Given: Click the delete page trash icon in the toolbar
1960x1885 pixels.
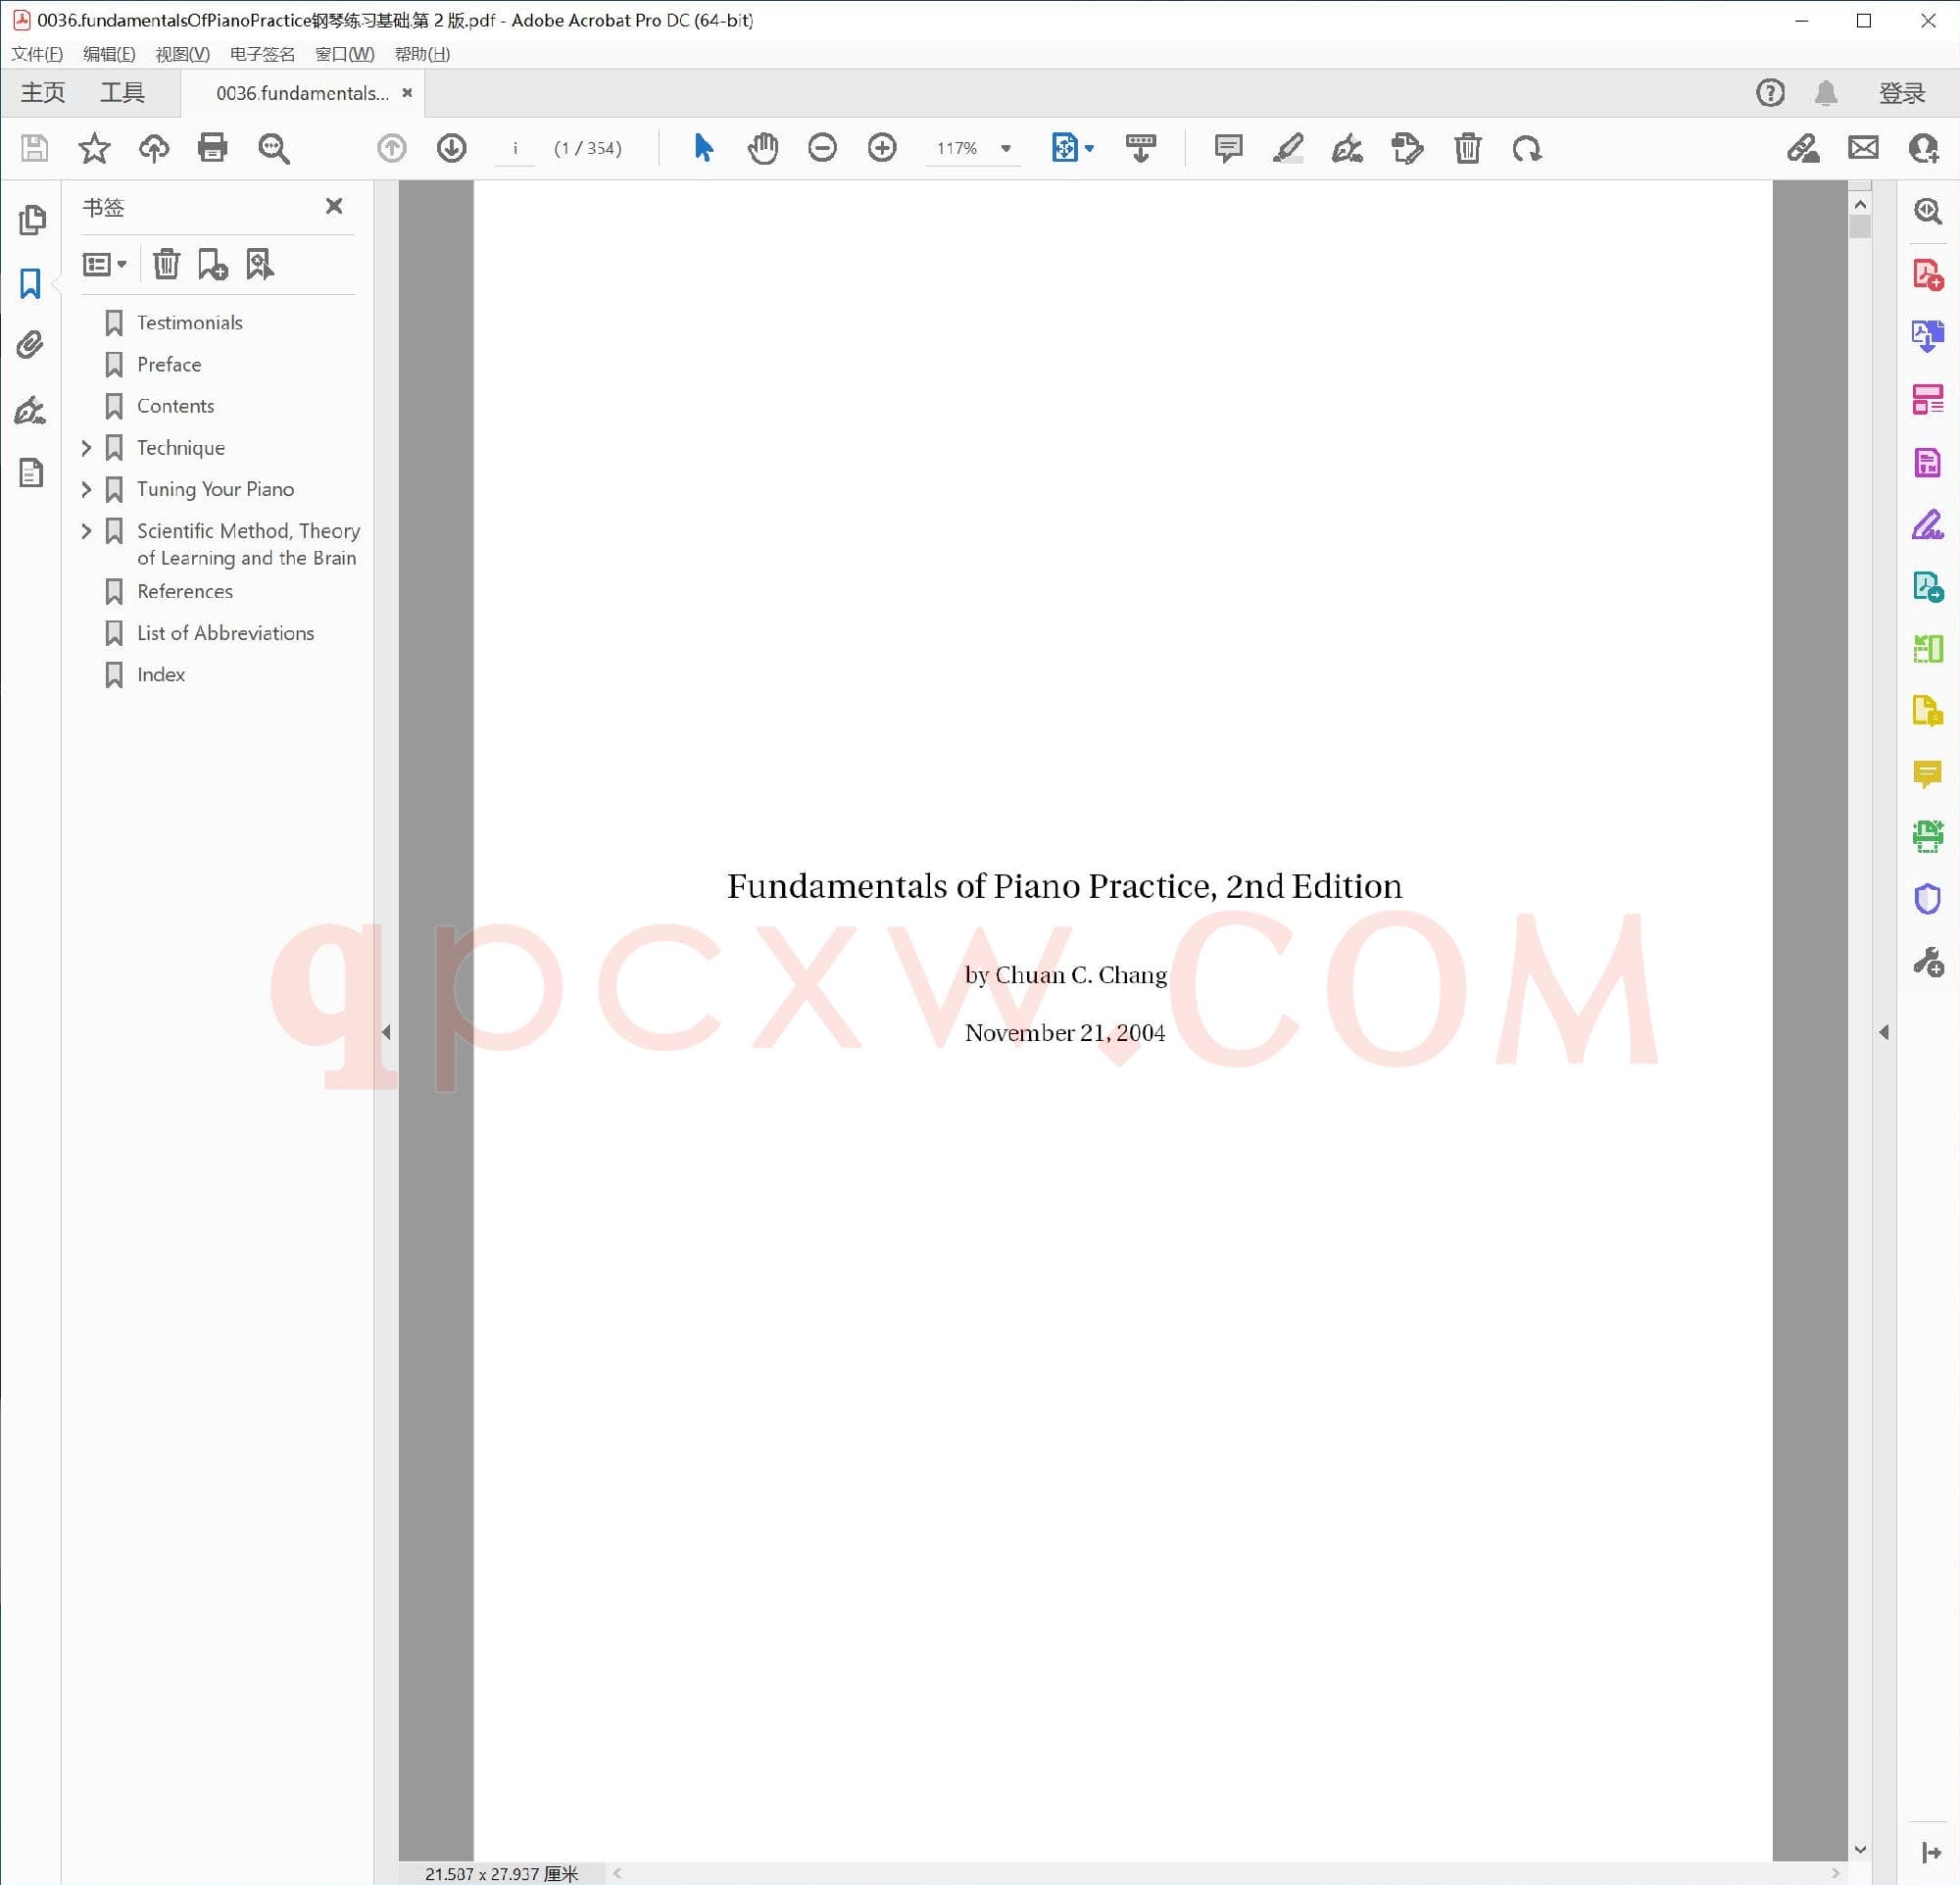Looking at the screenshot, I should point(1467,148).
